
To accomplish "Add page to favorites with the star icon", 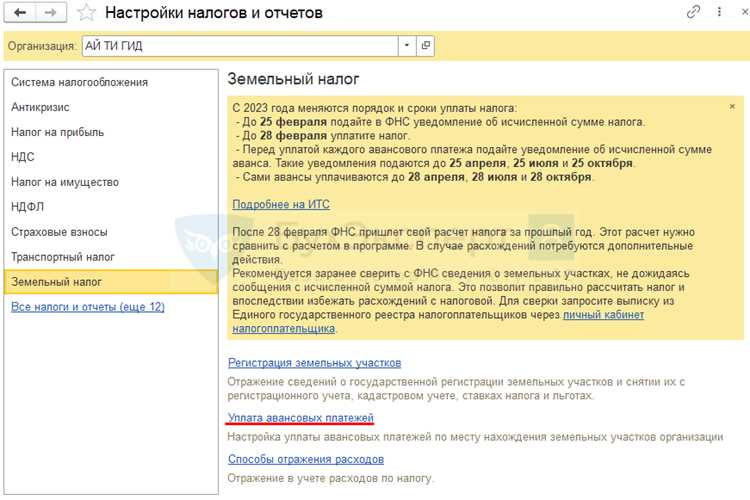I will click(x=87, y=13).
